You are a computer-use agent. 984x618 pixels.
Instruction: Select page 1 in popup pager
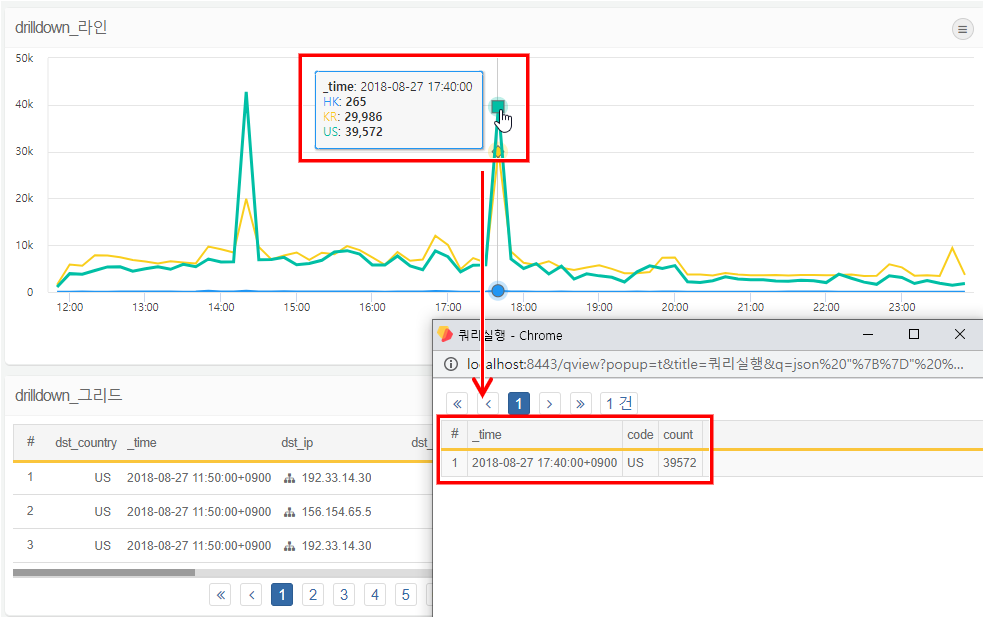[518, 403]
